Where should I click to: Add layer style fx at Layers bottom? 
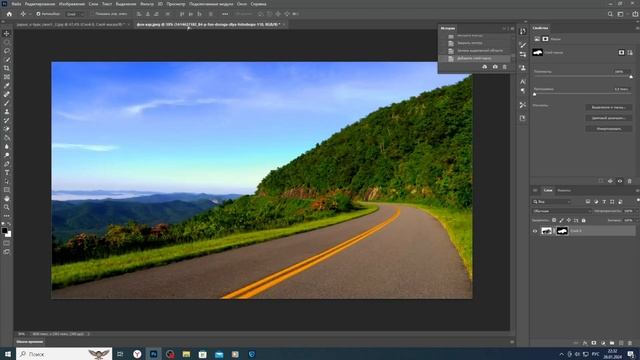[x=585, y=343]
